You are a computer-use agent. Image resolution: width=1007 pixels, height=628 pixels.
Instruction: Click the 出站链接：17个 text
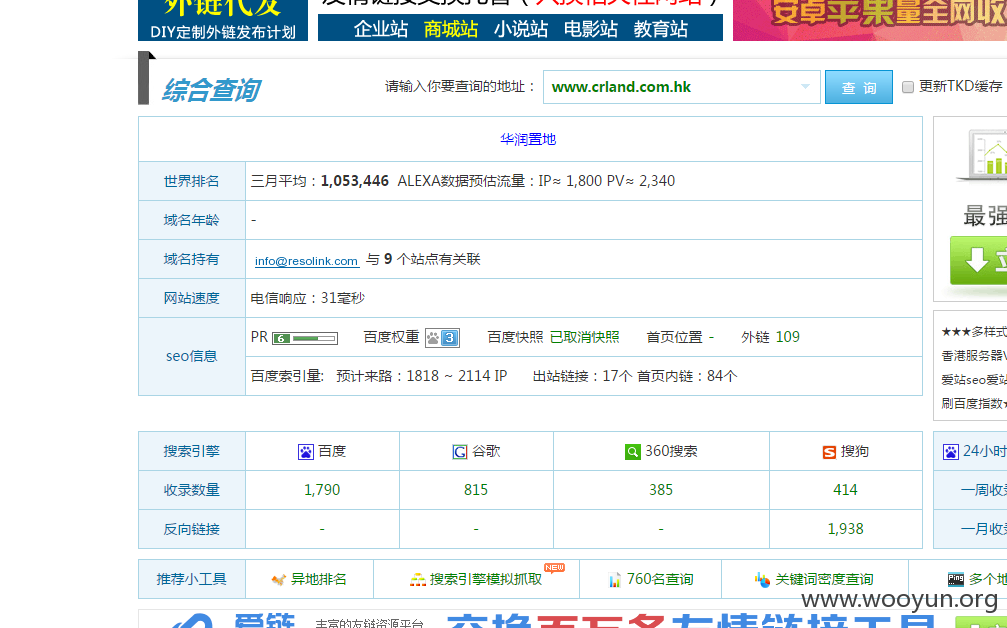(582, 376)
